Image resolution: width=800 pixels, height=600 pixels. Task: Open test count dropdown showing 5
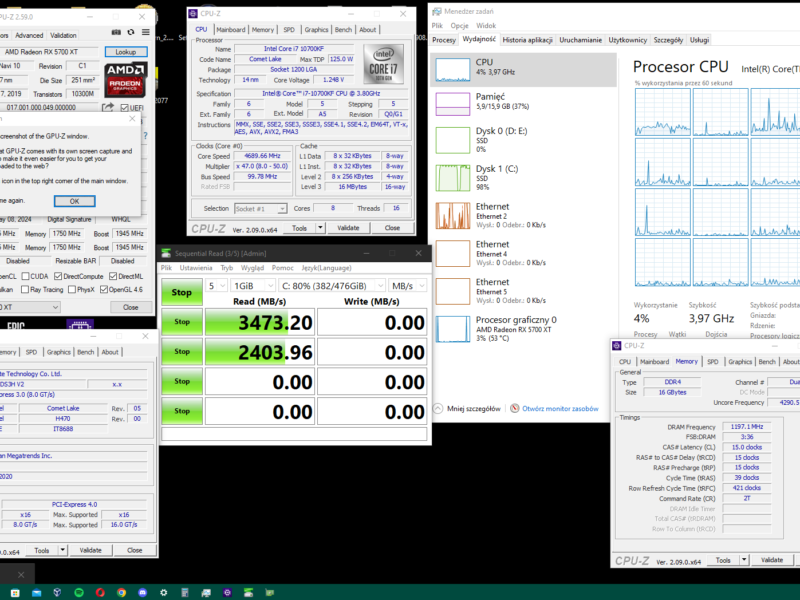[216, 286]
